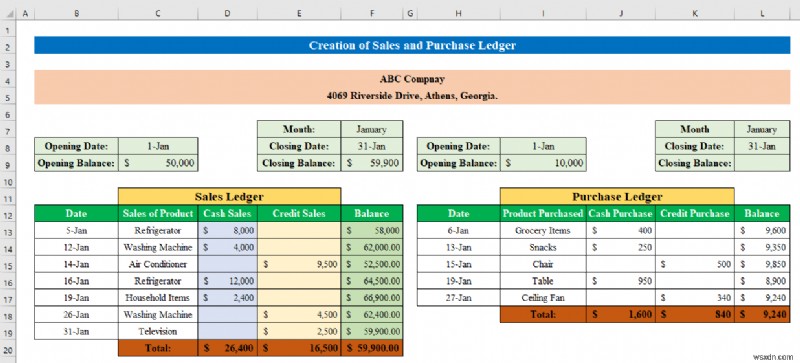Select the '4069 Riverside Drive, Athens, Georgia.' address cell
Image resolution: width=800 pixels, height=363 pixels.
pos(412,95)
